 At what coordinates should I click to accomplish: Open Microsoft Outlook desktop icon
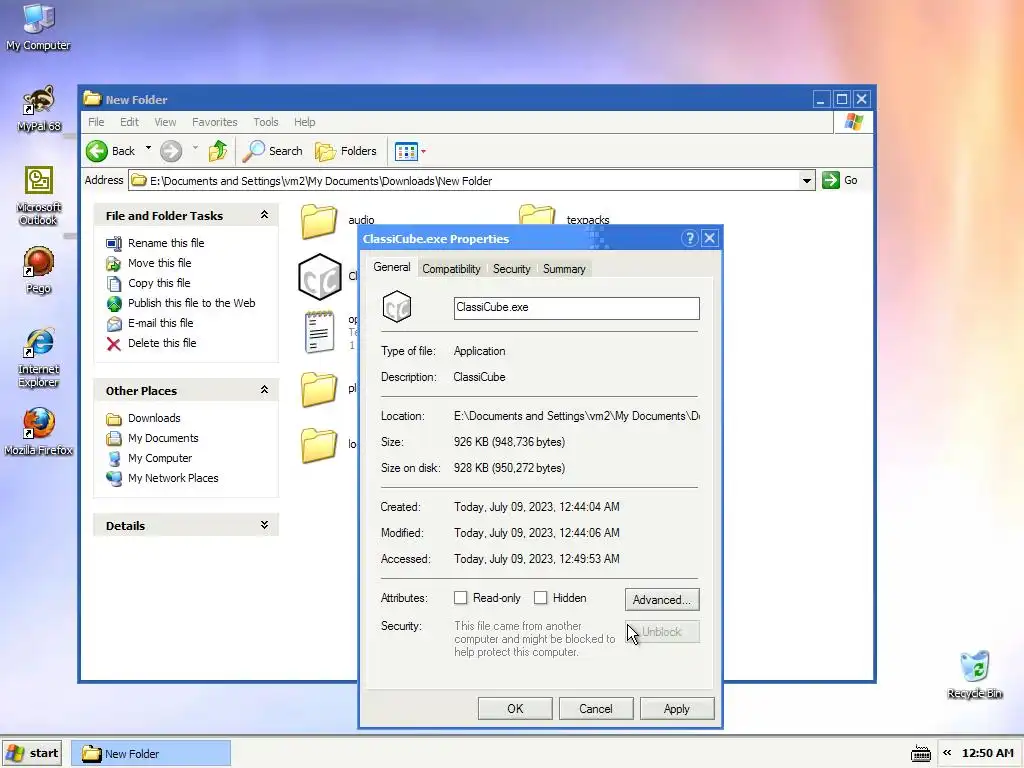[39, 195]
